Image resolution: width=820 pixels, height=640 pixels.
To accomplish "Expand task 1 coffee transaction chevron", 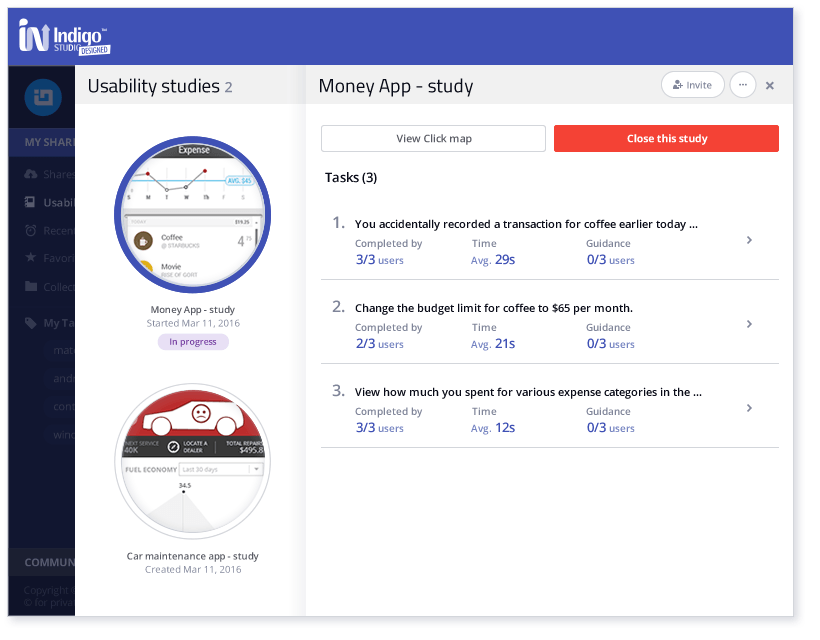I will click(x=749, y=240).
